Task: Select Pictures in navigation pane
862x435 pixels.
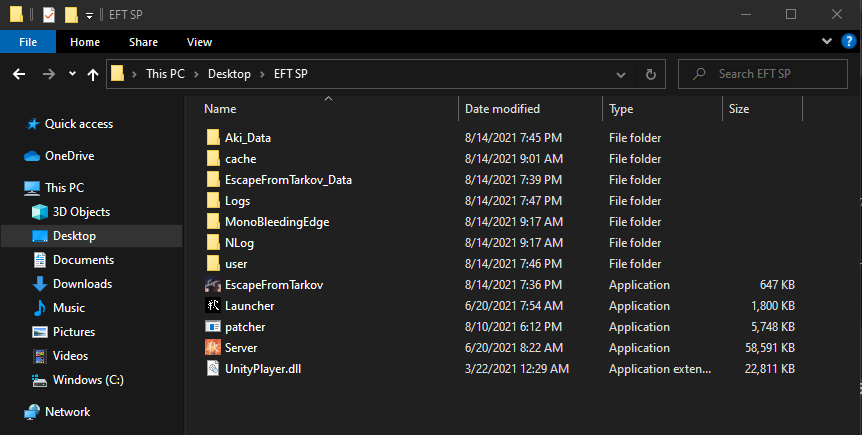Action: [x=74, y=332]
